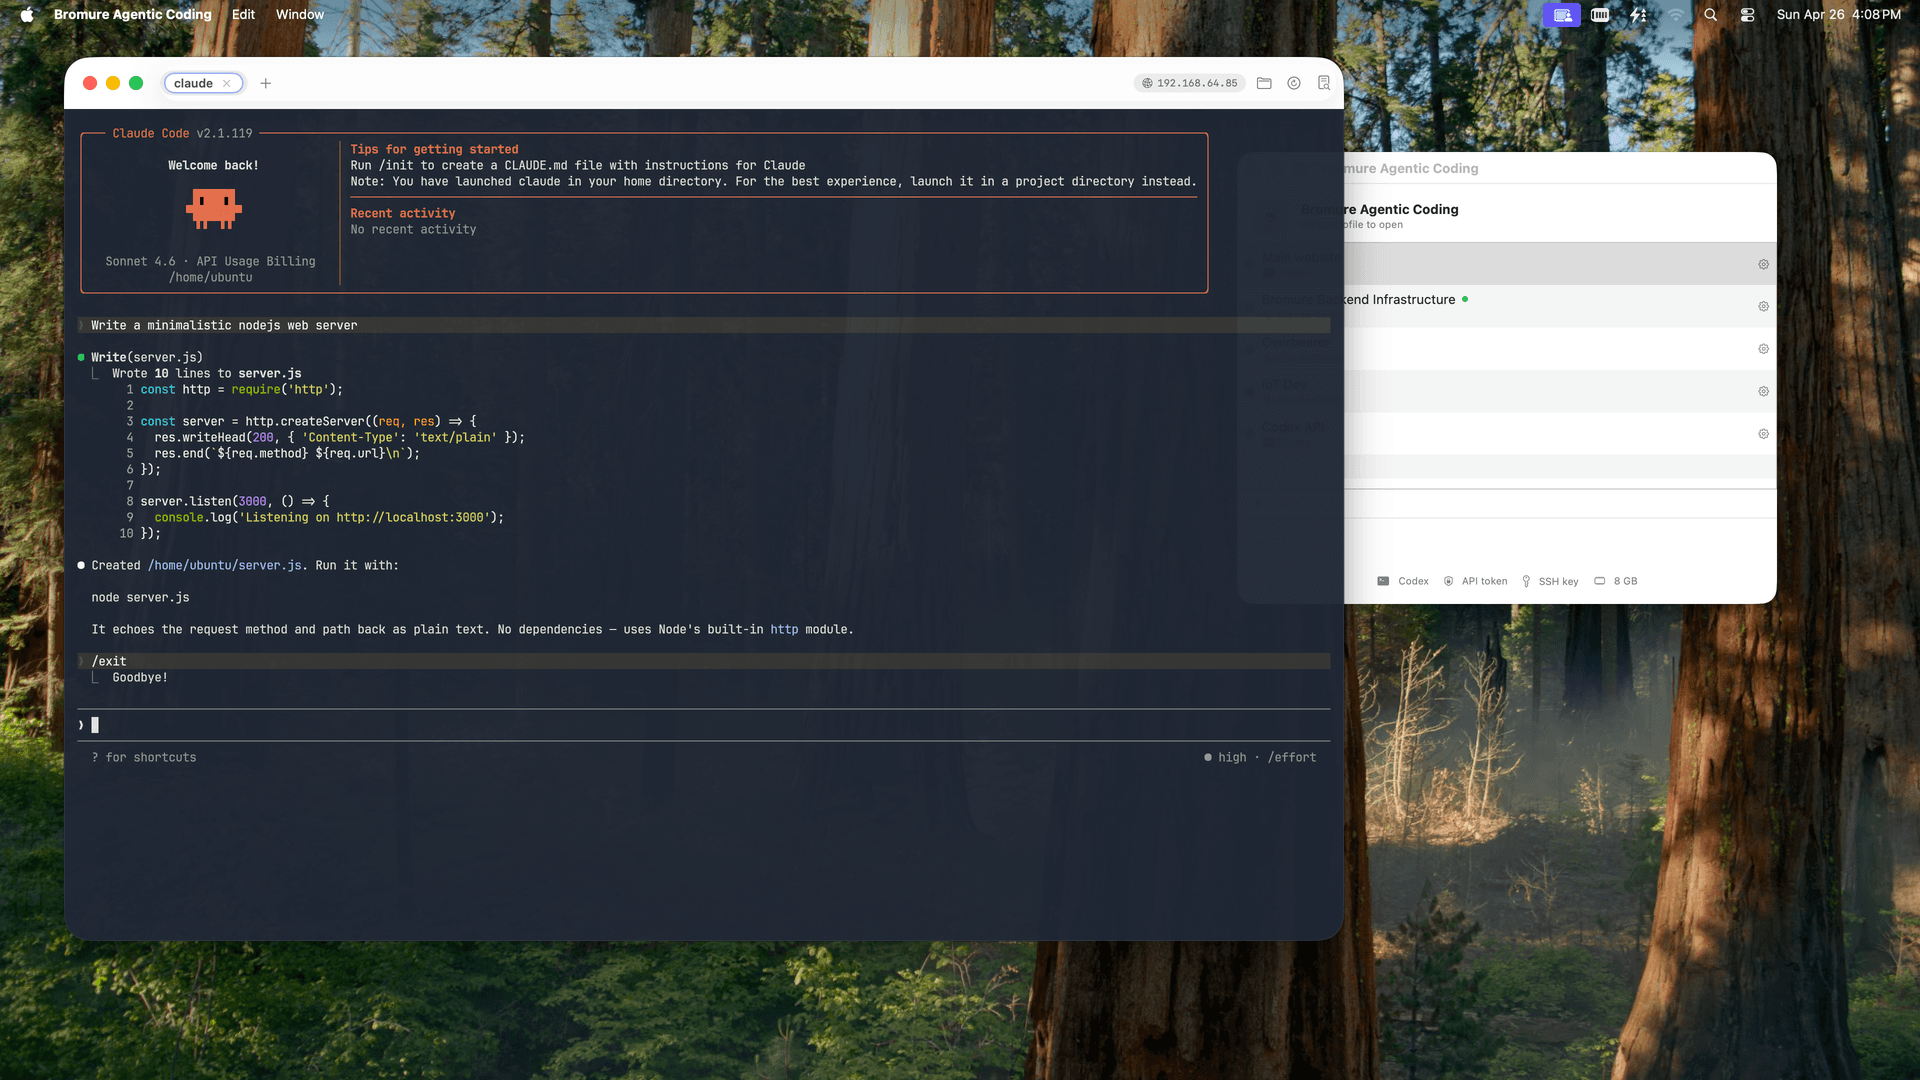
Task: Open a new tab with the plus button
Action: pyautogui.click(x=265, y=83)
